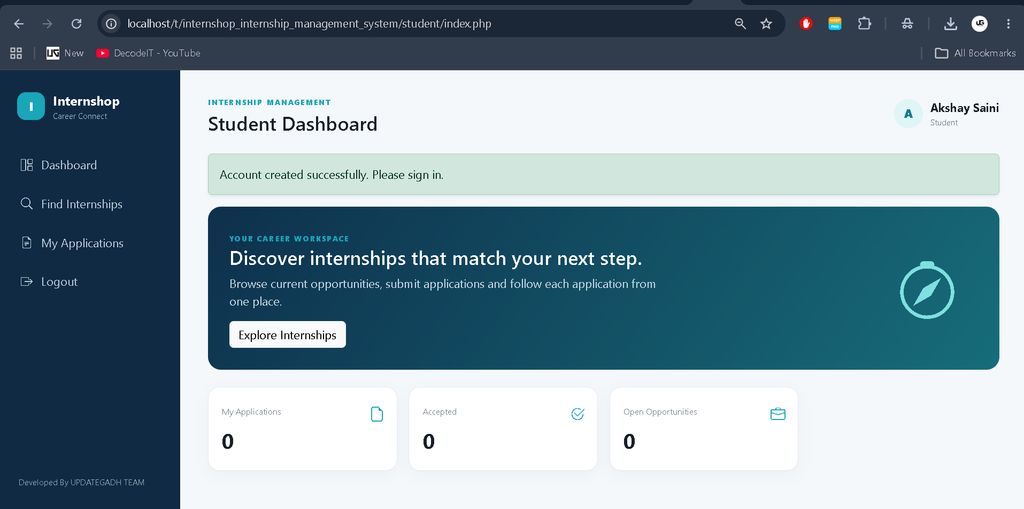Open the browser three-dot menu
Image resolution: width=1024 pixels, height=509 pixels.
tap(1008, 24)
